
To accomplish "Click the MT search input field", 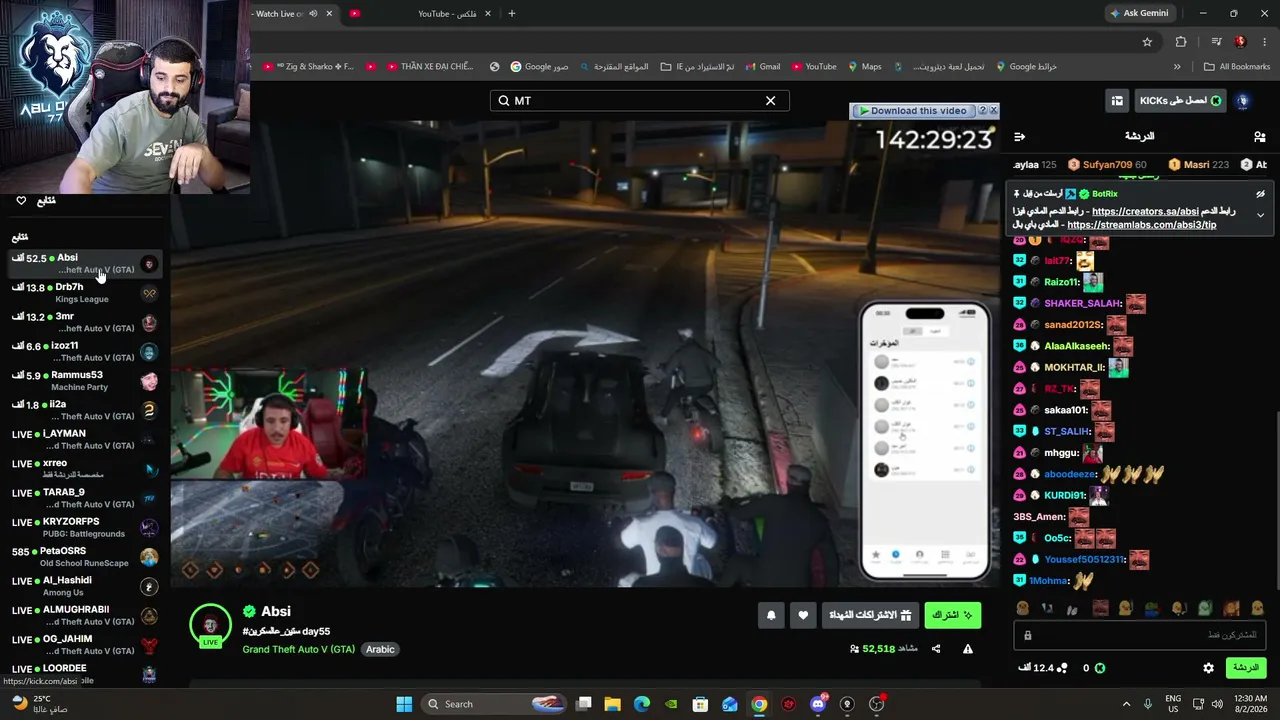I will click(639, 101).
